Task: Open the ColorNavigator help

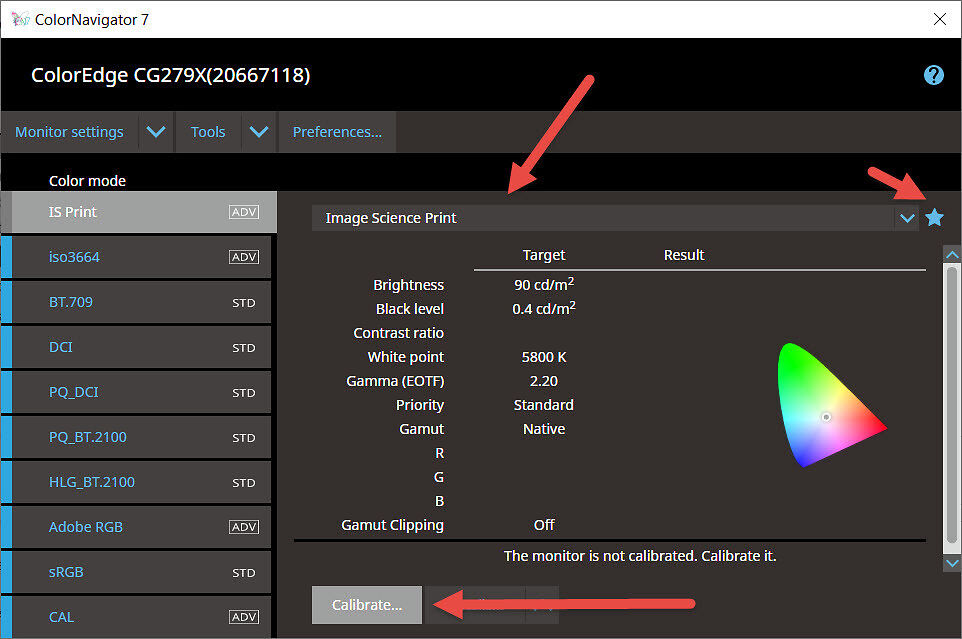Action: (x=933, y=75)
